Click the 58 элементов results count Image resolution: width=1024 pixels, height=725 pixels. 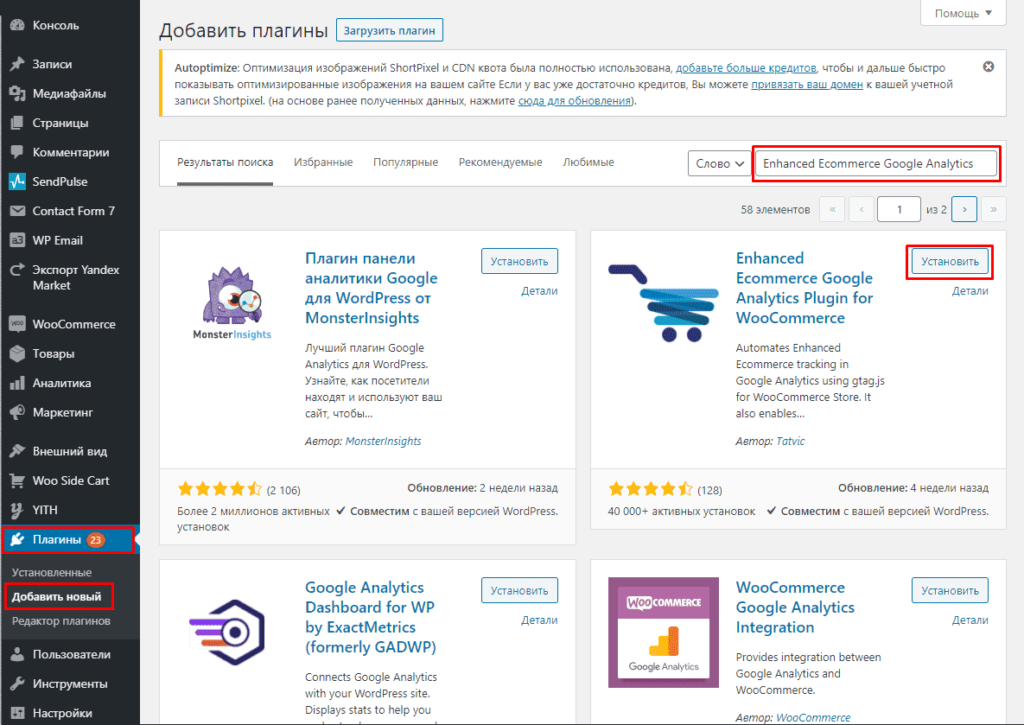pos(775,210)
